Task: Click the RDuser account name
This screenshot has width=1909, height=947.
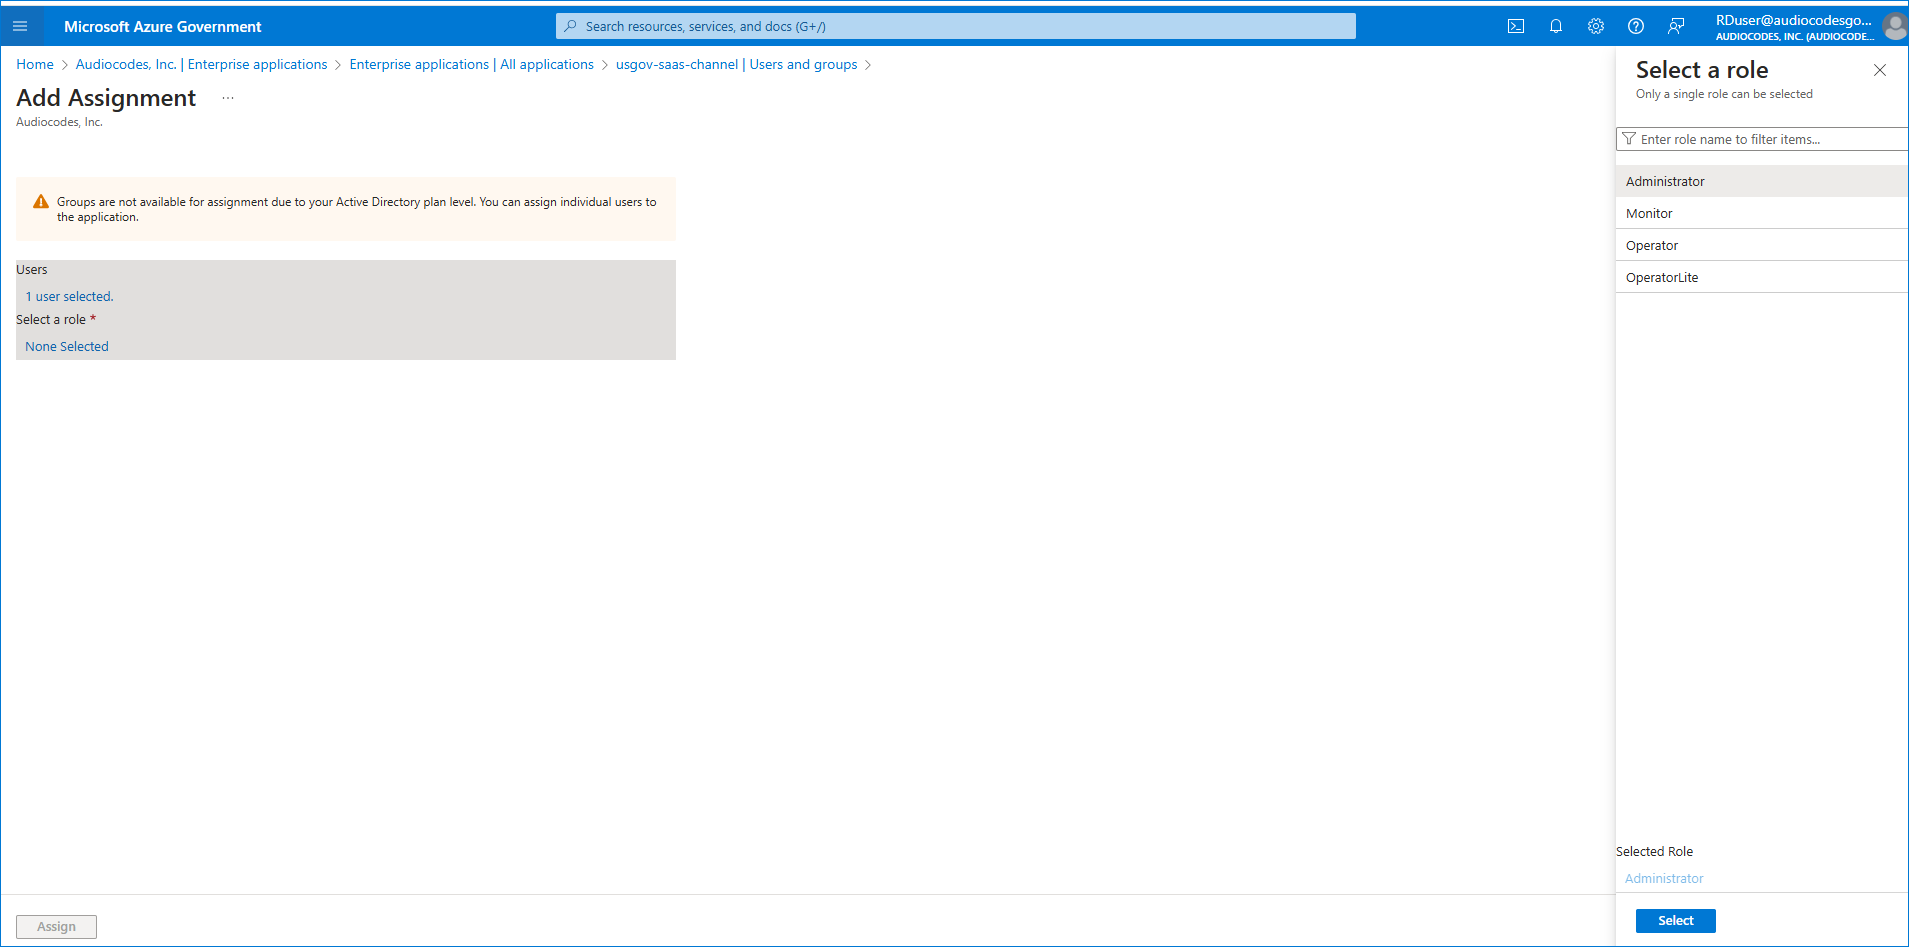Action: (1793, 20)
